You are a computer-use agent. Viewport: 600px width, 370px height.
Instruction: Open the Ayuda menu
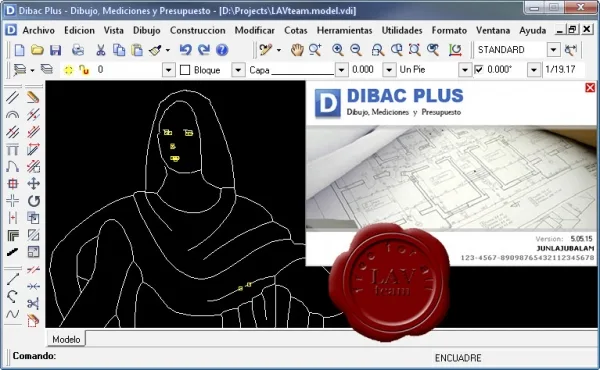click(532, 30)
